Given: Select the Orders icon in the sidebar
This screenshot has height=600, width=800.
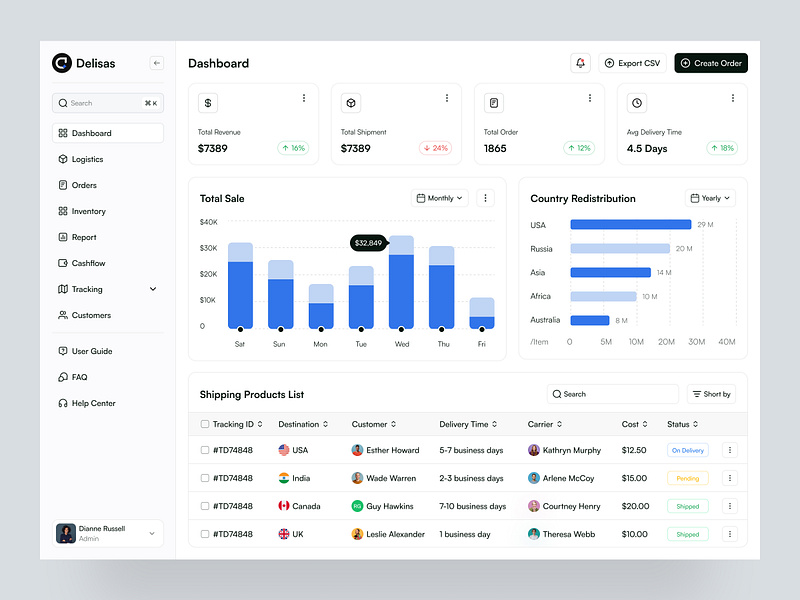Looking at the screenshot, I should coord(63,185).
